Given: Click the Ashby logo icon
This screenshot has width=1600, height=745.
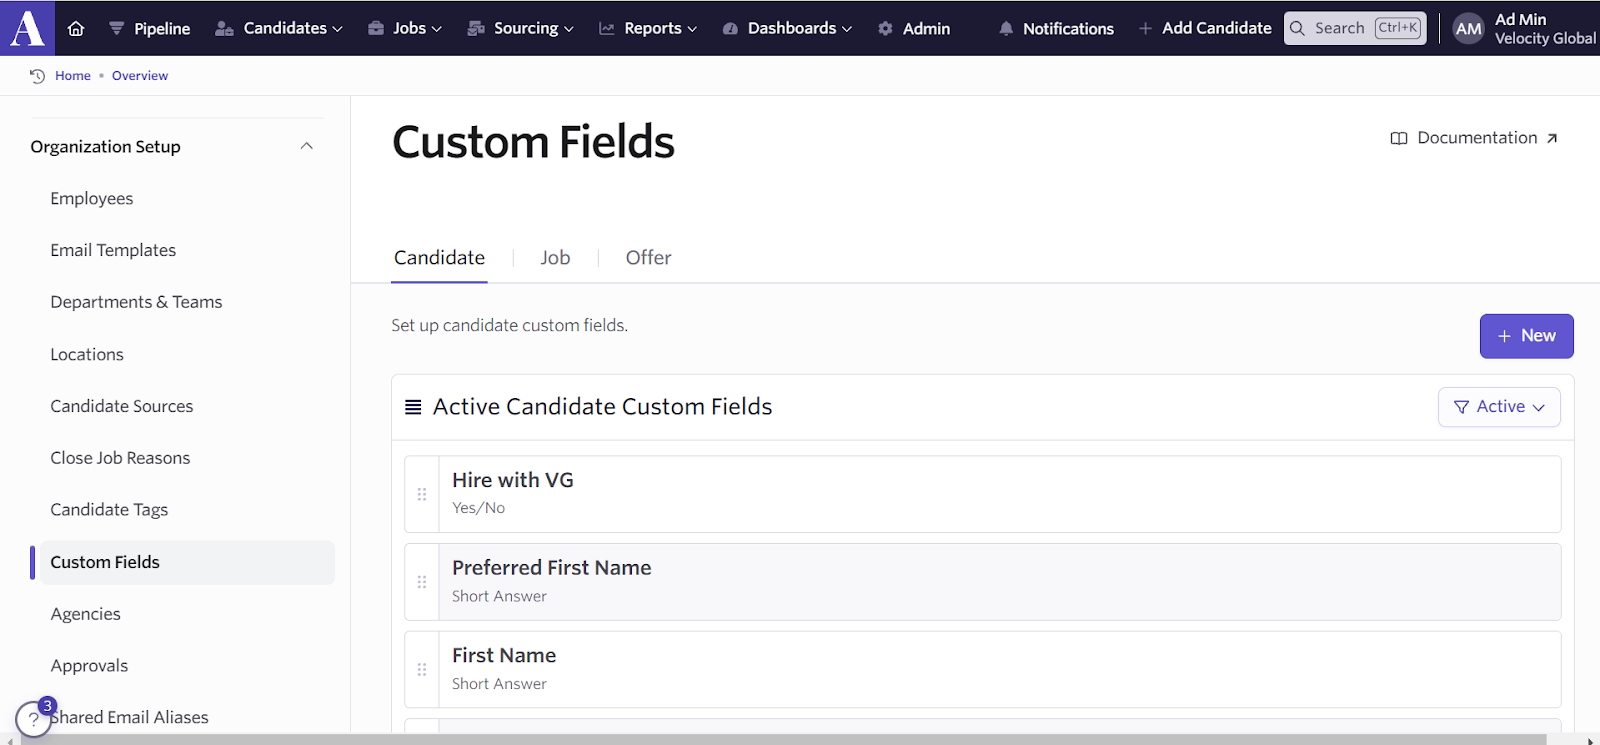Looking at the screenshot, I should (x=27, y=27).
